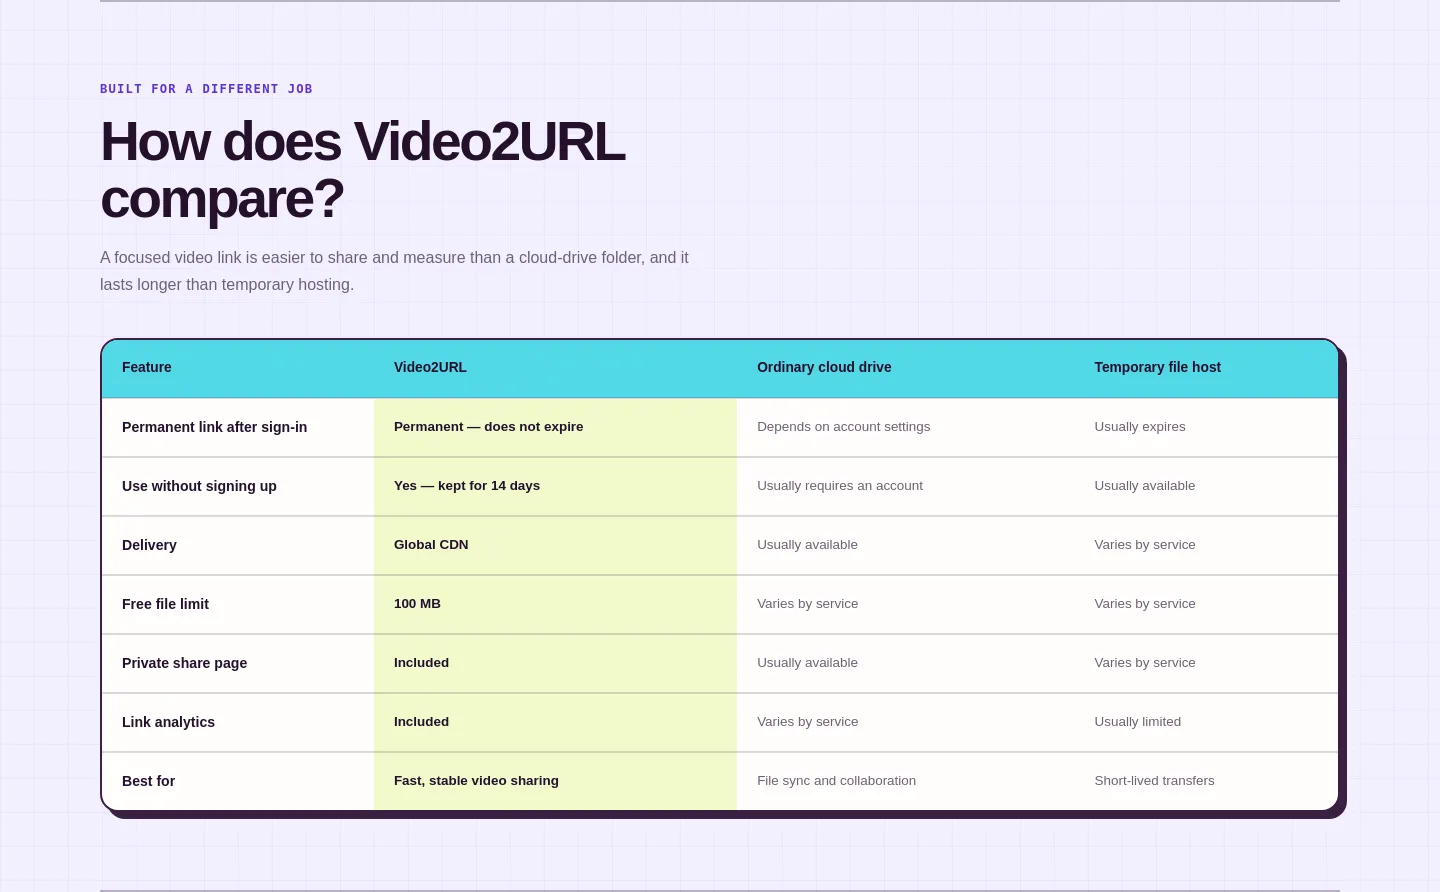Click the 'A focused video link is easier' paragraph

pos(394,271)
